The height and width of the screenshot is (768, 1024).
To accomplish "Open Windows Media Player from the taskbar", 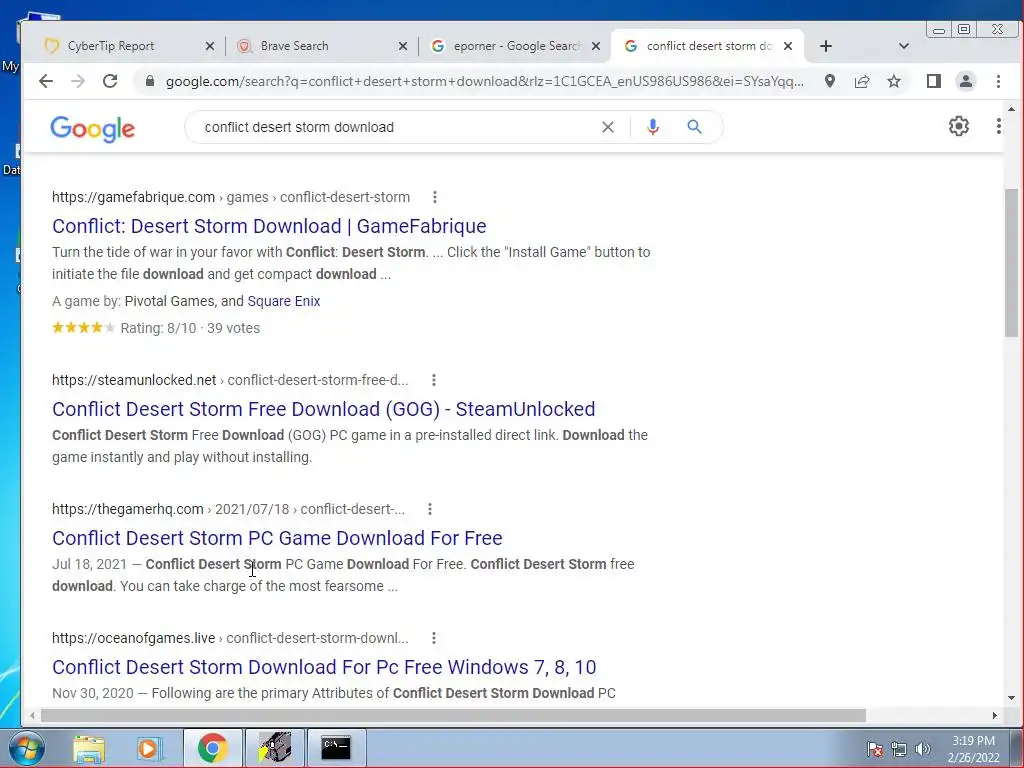I will pos(148,748).
